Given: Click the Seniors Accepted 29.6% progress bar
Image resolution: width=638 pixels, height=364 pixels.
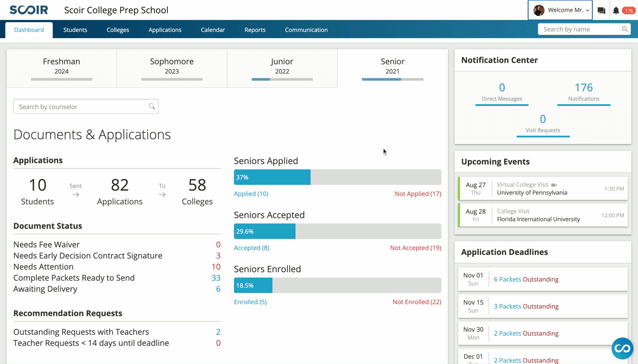Looking at the screenshot, I should [x=337, y=231].
